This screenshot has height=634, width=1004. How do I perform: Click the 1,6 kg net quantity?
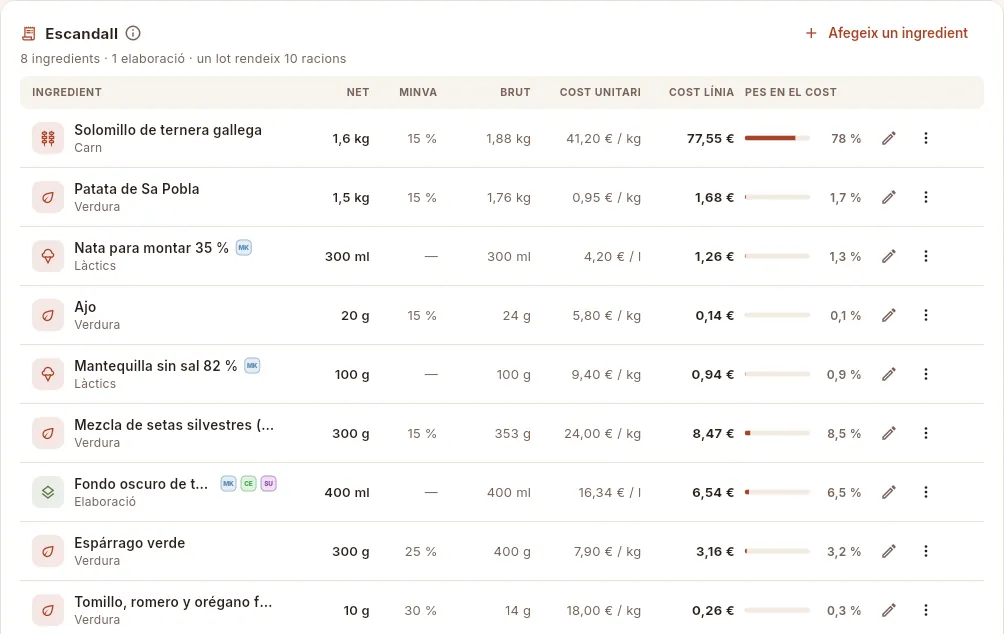[x=351, y=138]
